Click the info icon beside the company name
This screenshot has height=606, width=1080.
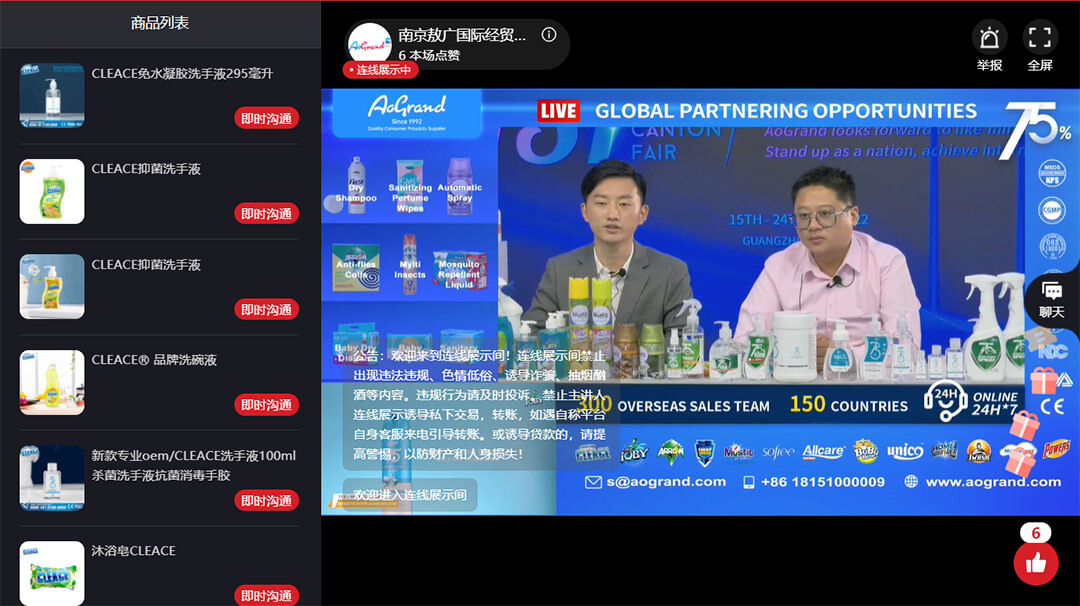pyautogui.click(x=549, y=34)
